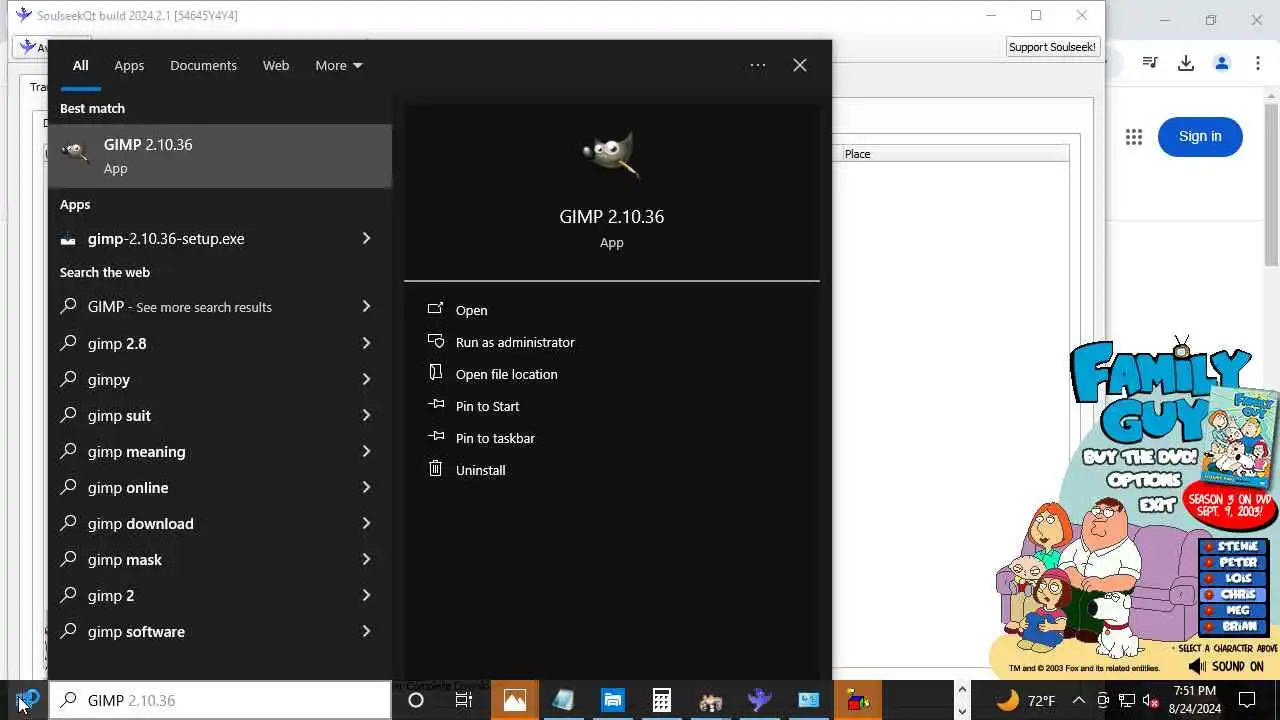Viewport: 1280px width, 720px height.
Task: Click the Sign in button in browser
Action: click(x=1200, y=137)
